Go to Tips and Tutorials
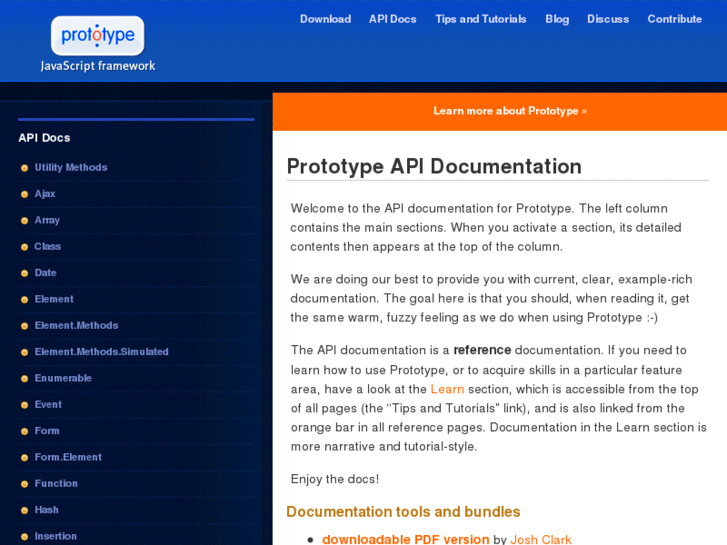 click(x=481, y=19)
